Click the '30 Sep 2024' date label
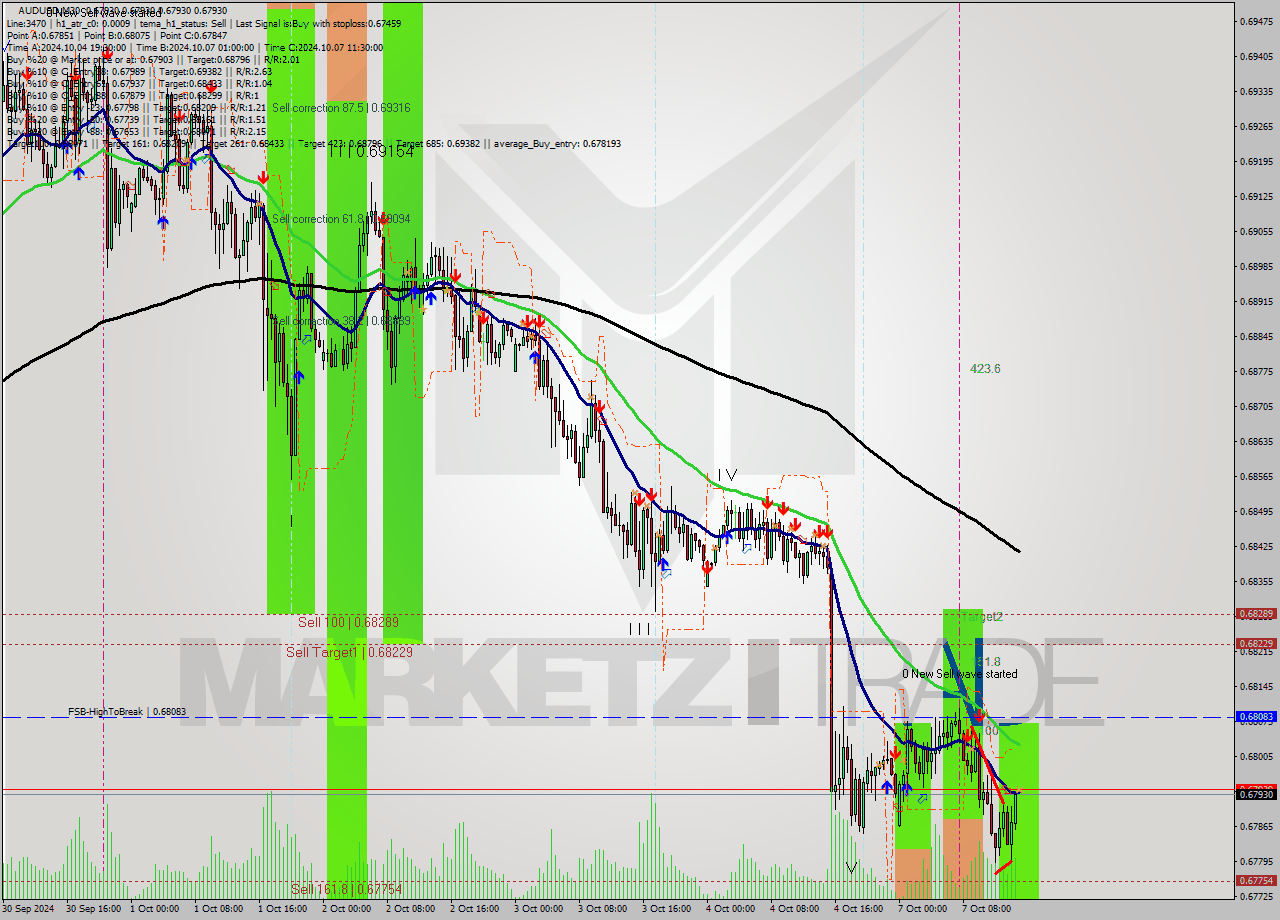The height and width of the screenshot is (920, 1280). (x=28, y=909)
